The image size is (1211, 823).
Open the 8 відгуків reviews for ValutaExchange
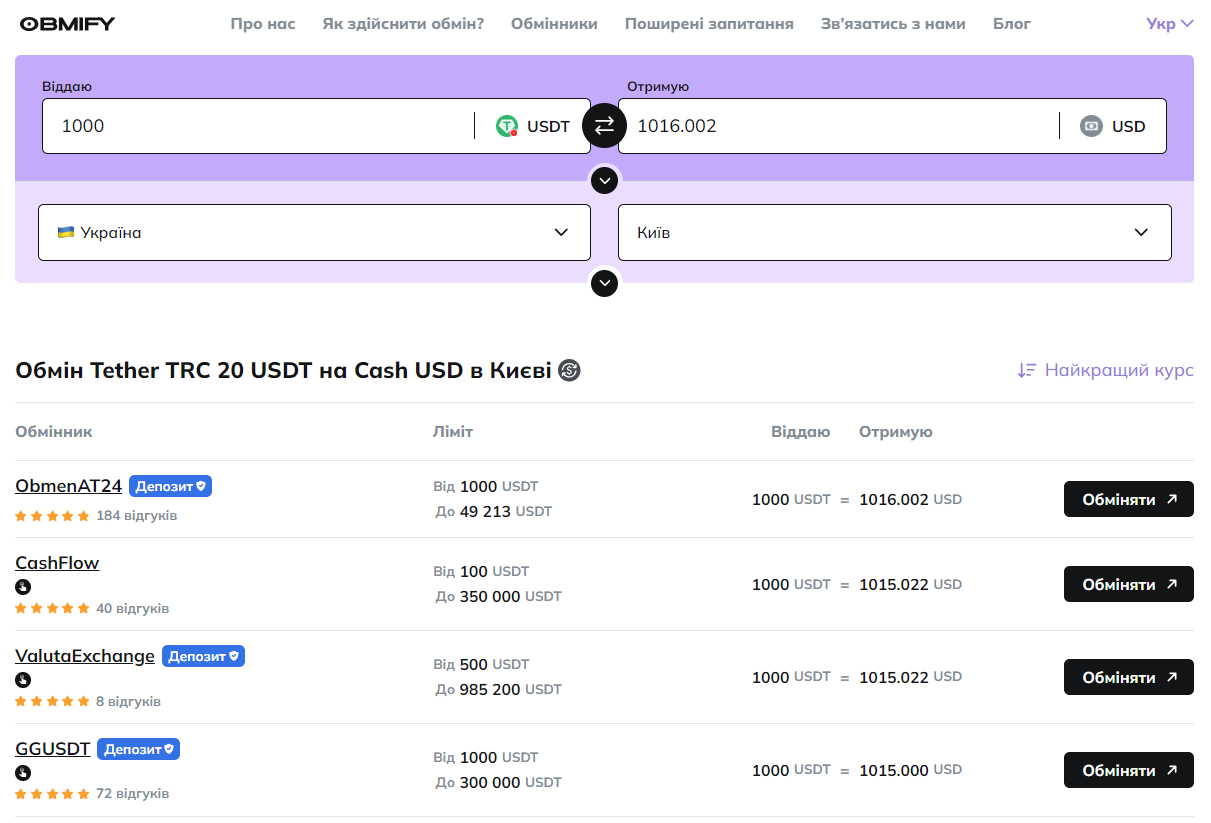coord(129,701)
